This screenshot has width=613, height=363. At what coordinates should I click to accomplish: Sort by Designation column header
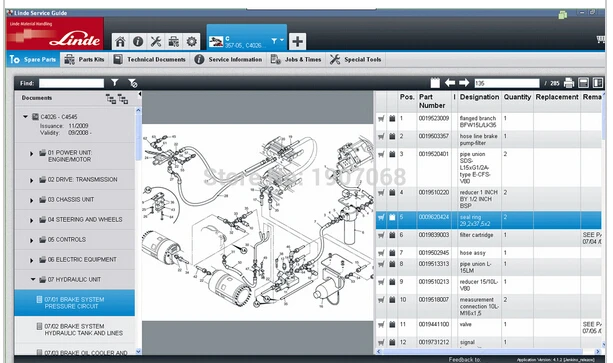(479, 97)
